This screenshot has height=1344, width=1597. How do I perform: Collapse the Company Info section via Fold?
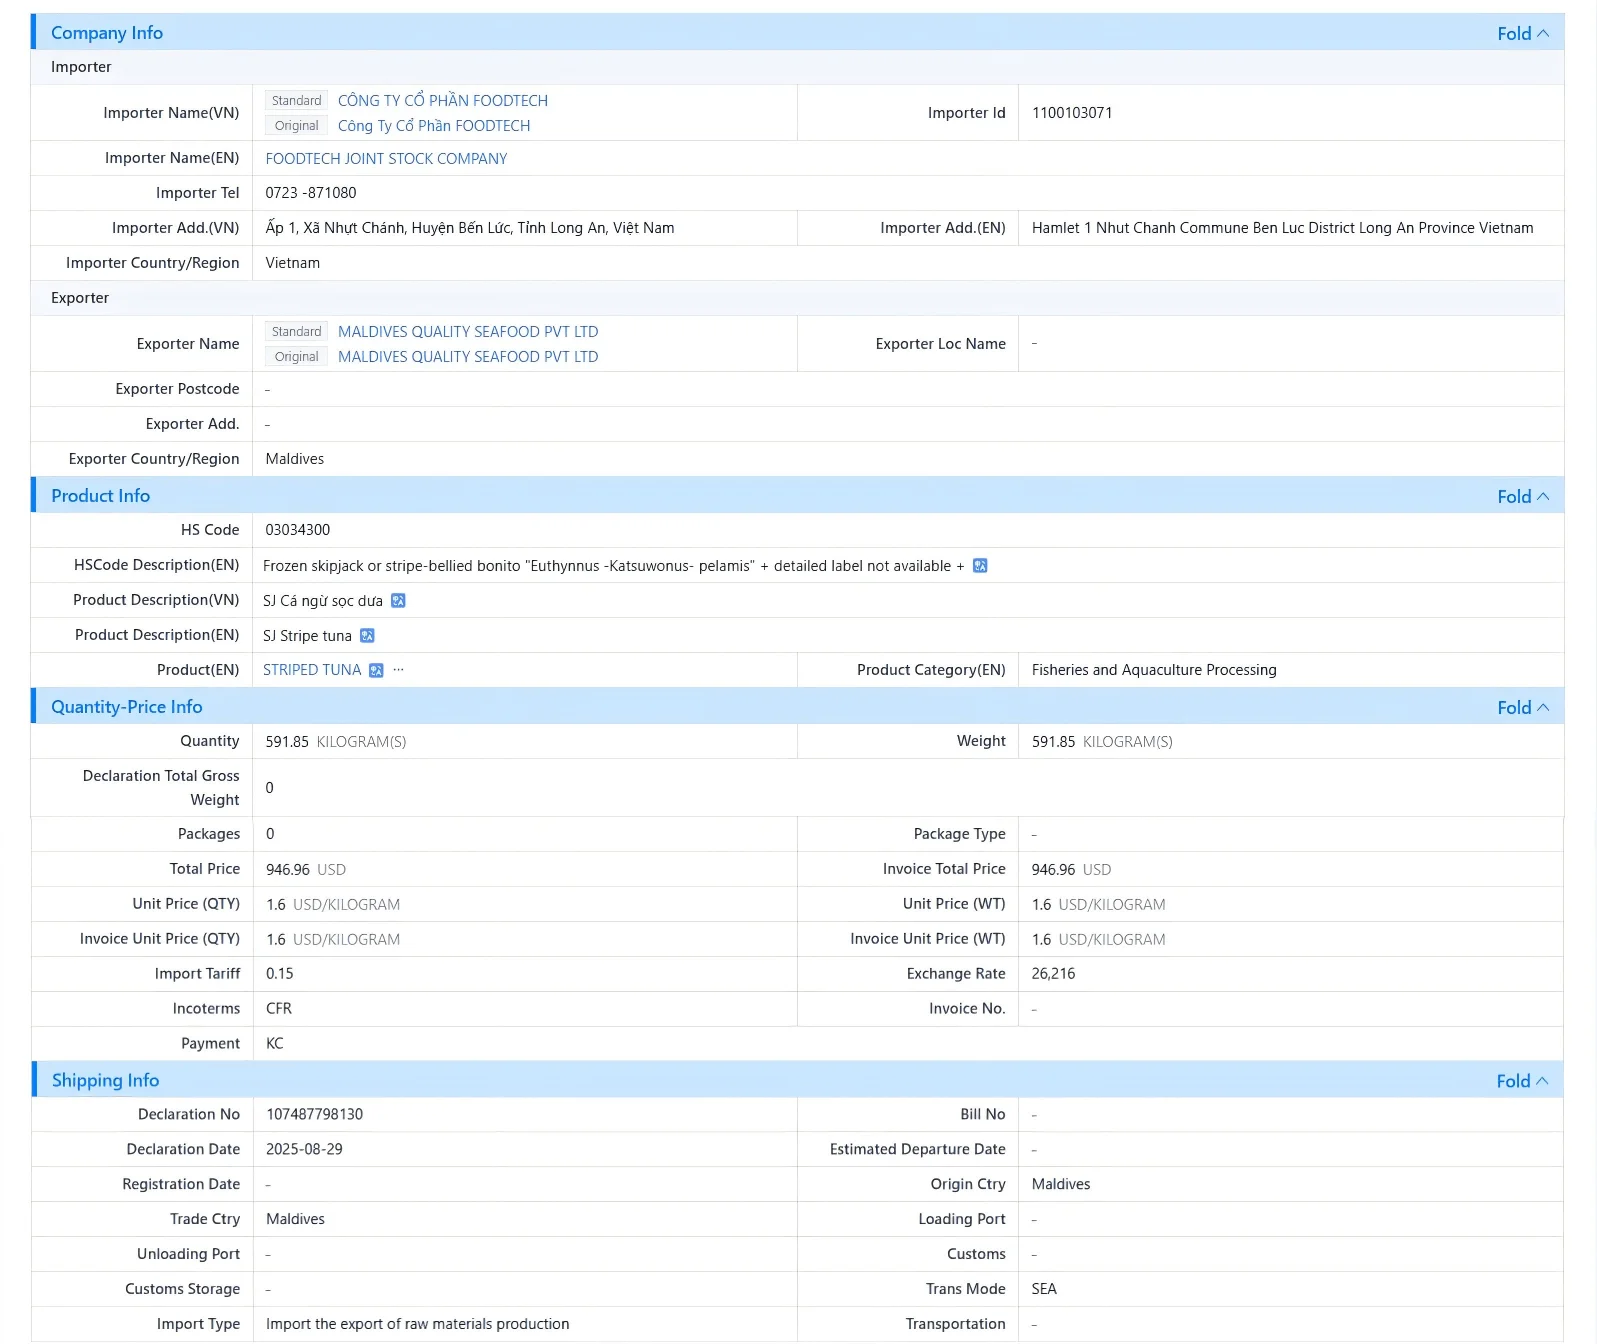(x=1523, y=33)
